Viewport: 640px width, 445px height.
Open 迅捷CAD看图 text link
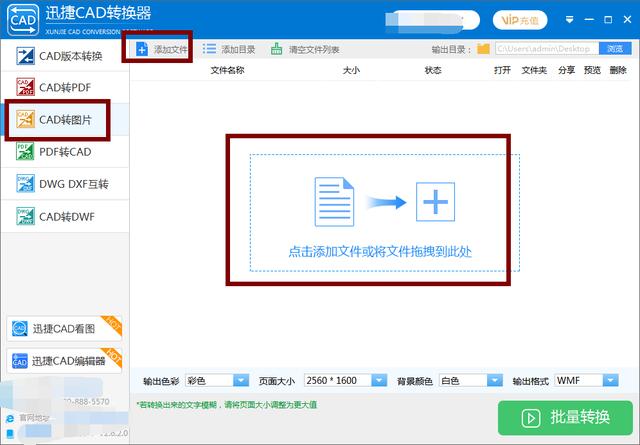tap(64, 329)
